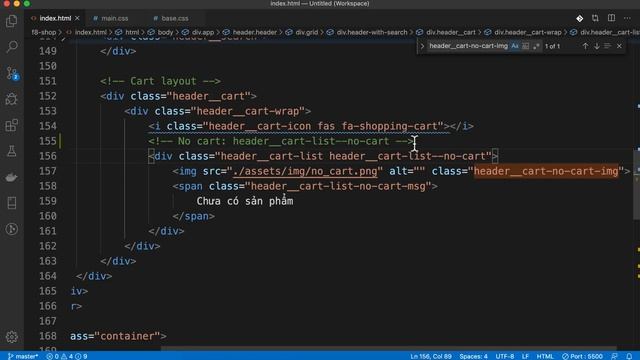Go to previous match in find widget
The image size is (640, 360).
pos(585,46)
